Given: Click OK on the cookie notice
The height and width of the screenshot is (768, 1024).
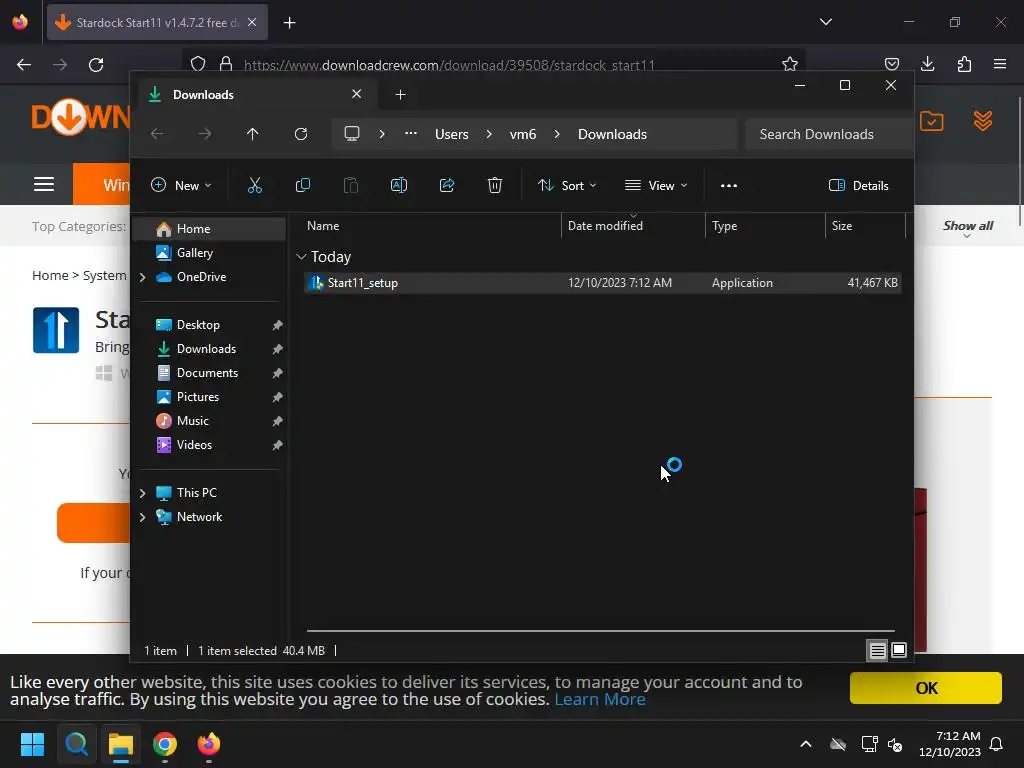Looking at the screenshot, I should click(x=925, y=688).
